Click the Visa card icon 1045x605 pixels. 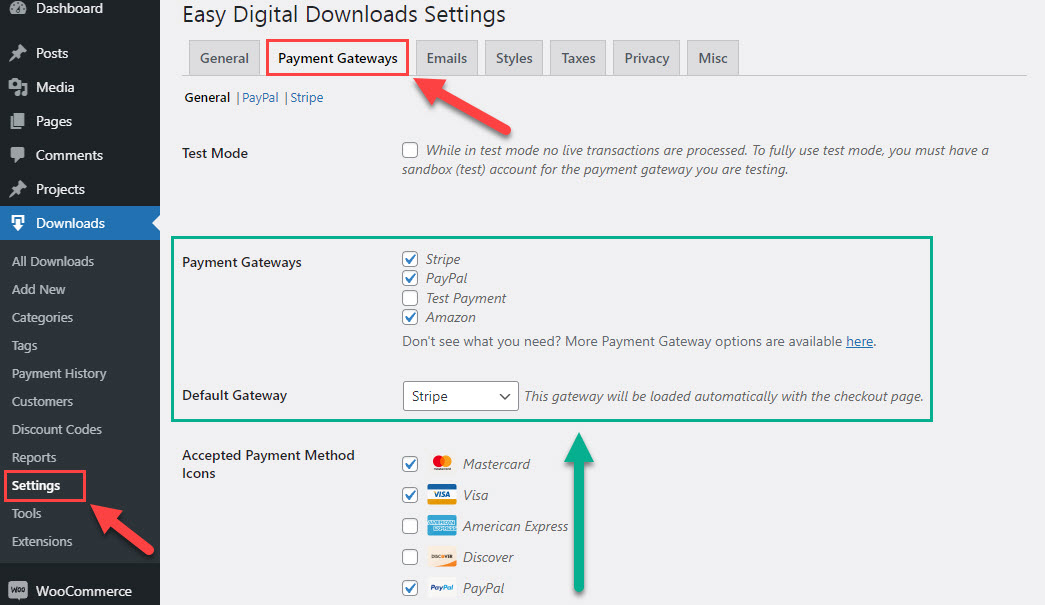click(442, 494)
